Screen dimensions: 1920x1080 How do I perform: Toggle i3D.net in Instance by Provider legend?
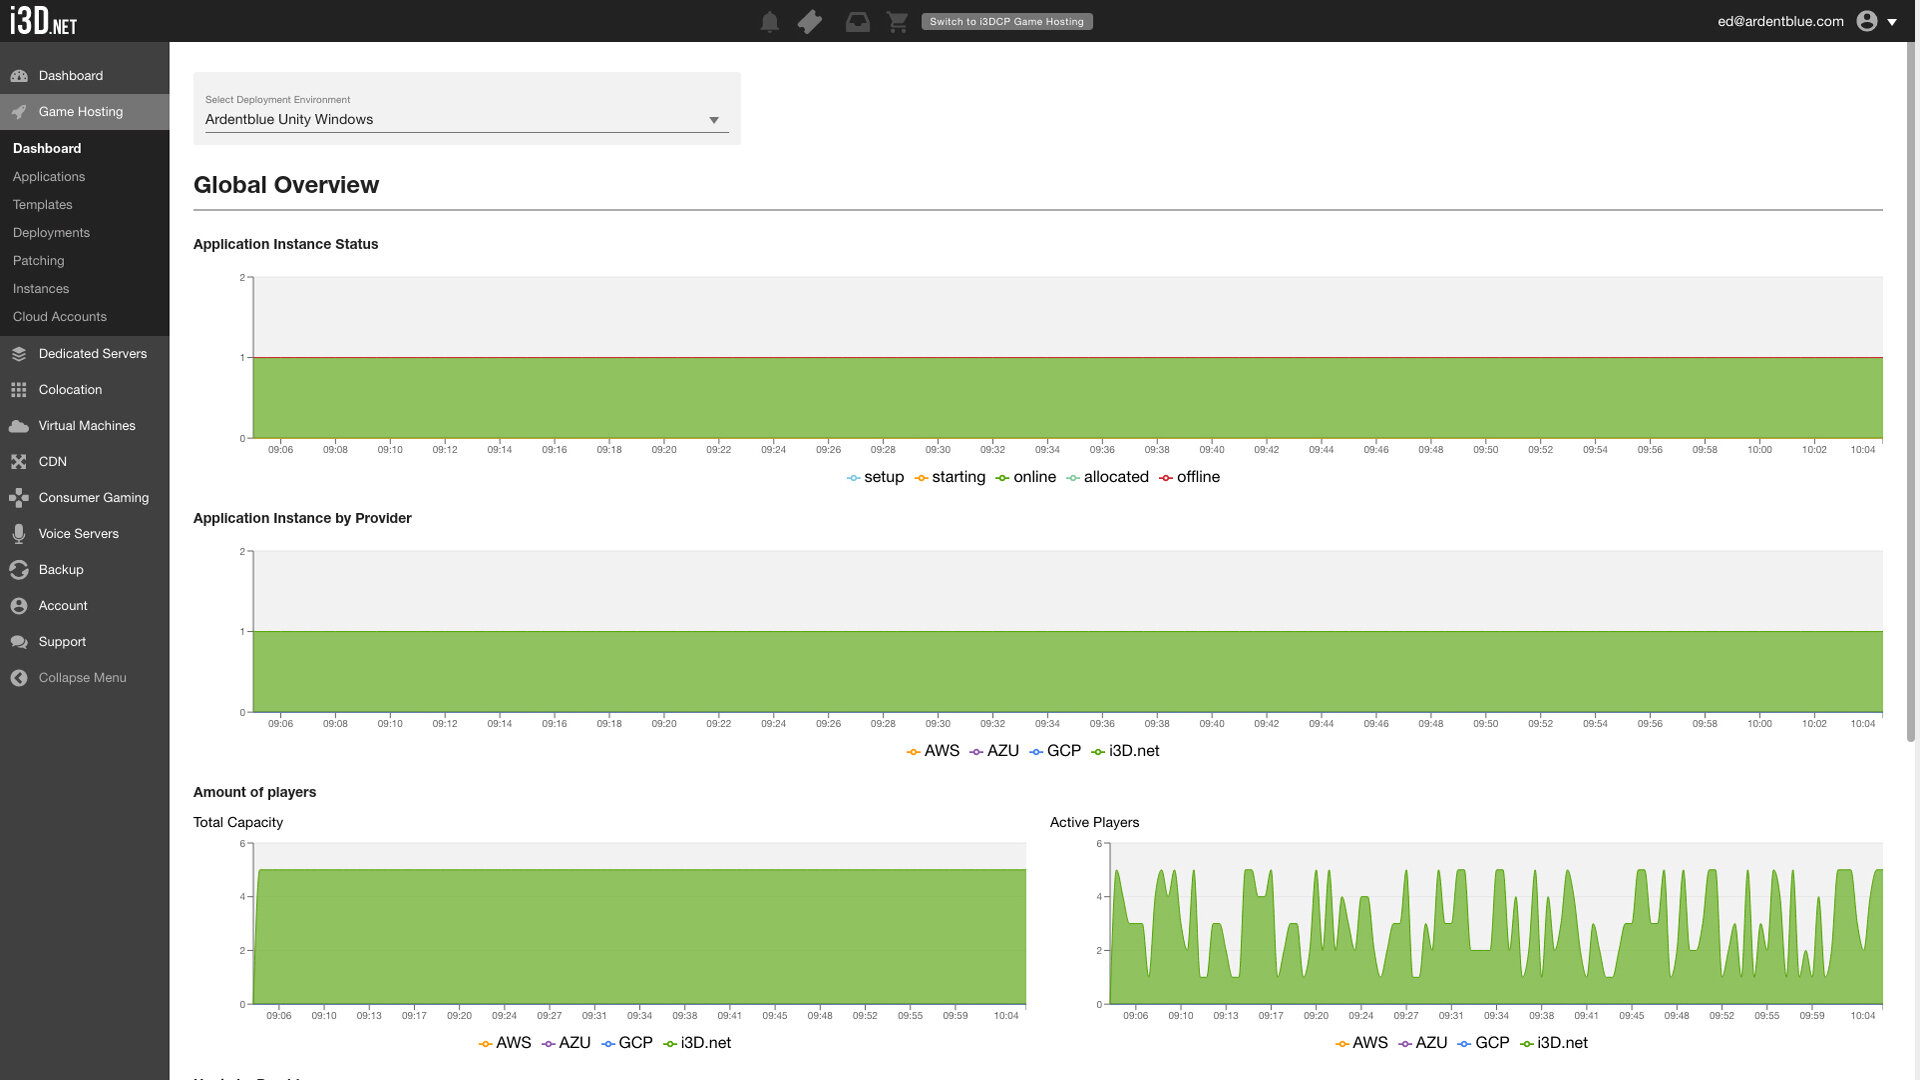(x=1125, y=751)
